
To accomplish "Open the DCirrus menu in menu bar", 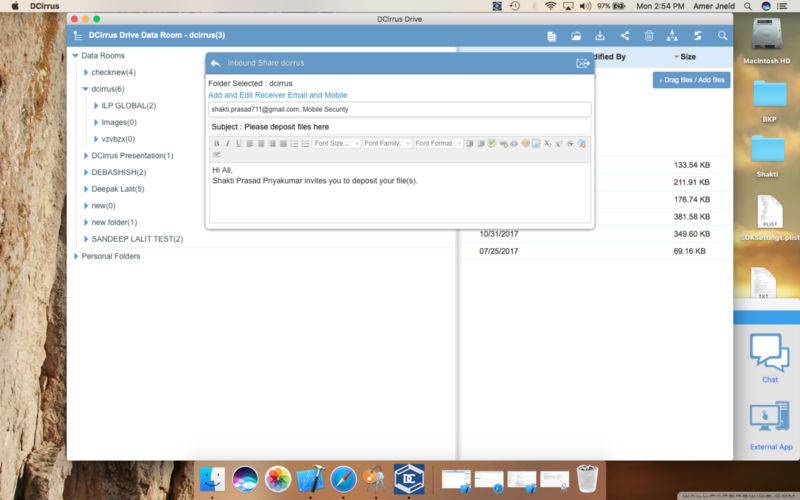I will [44, 6].
